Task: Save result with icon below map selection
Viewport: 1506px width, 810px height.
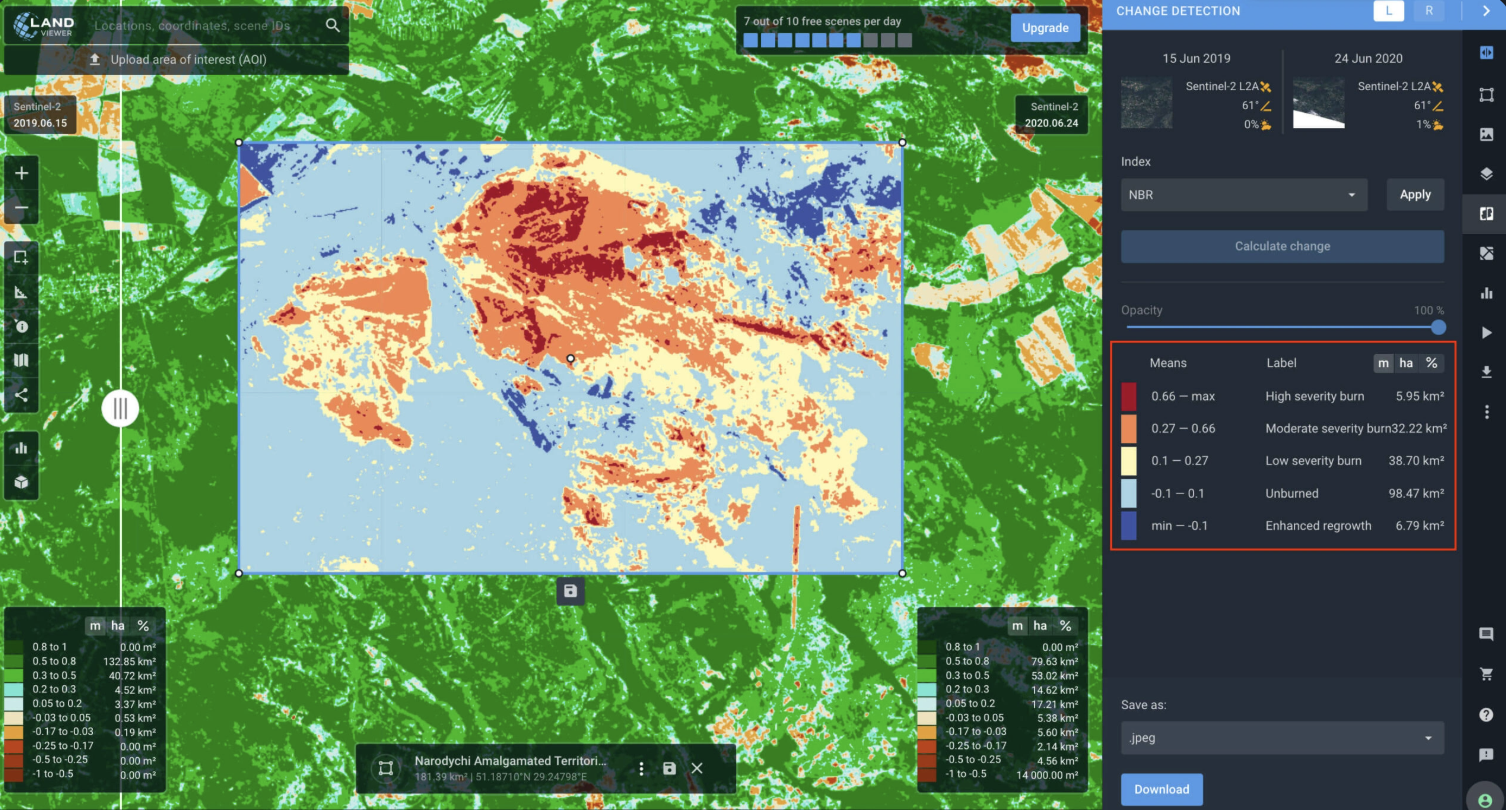Action: 570,591
